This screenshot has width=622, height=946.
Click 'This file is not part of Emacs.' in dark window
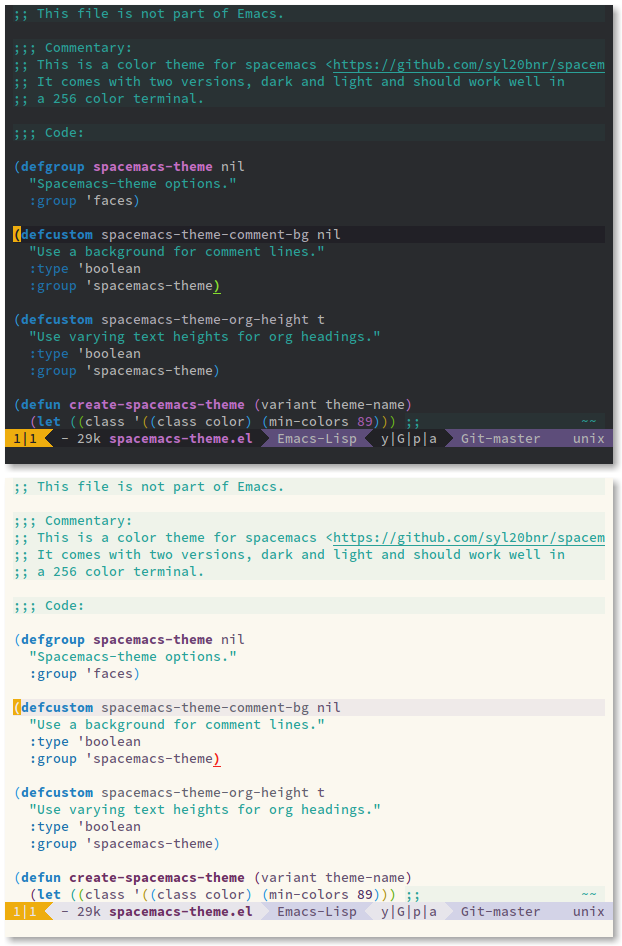tap(160, 13)
